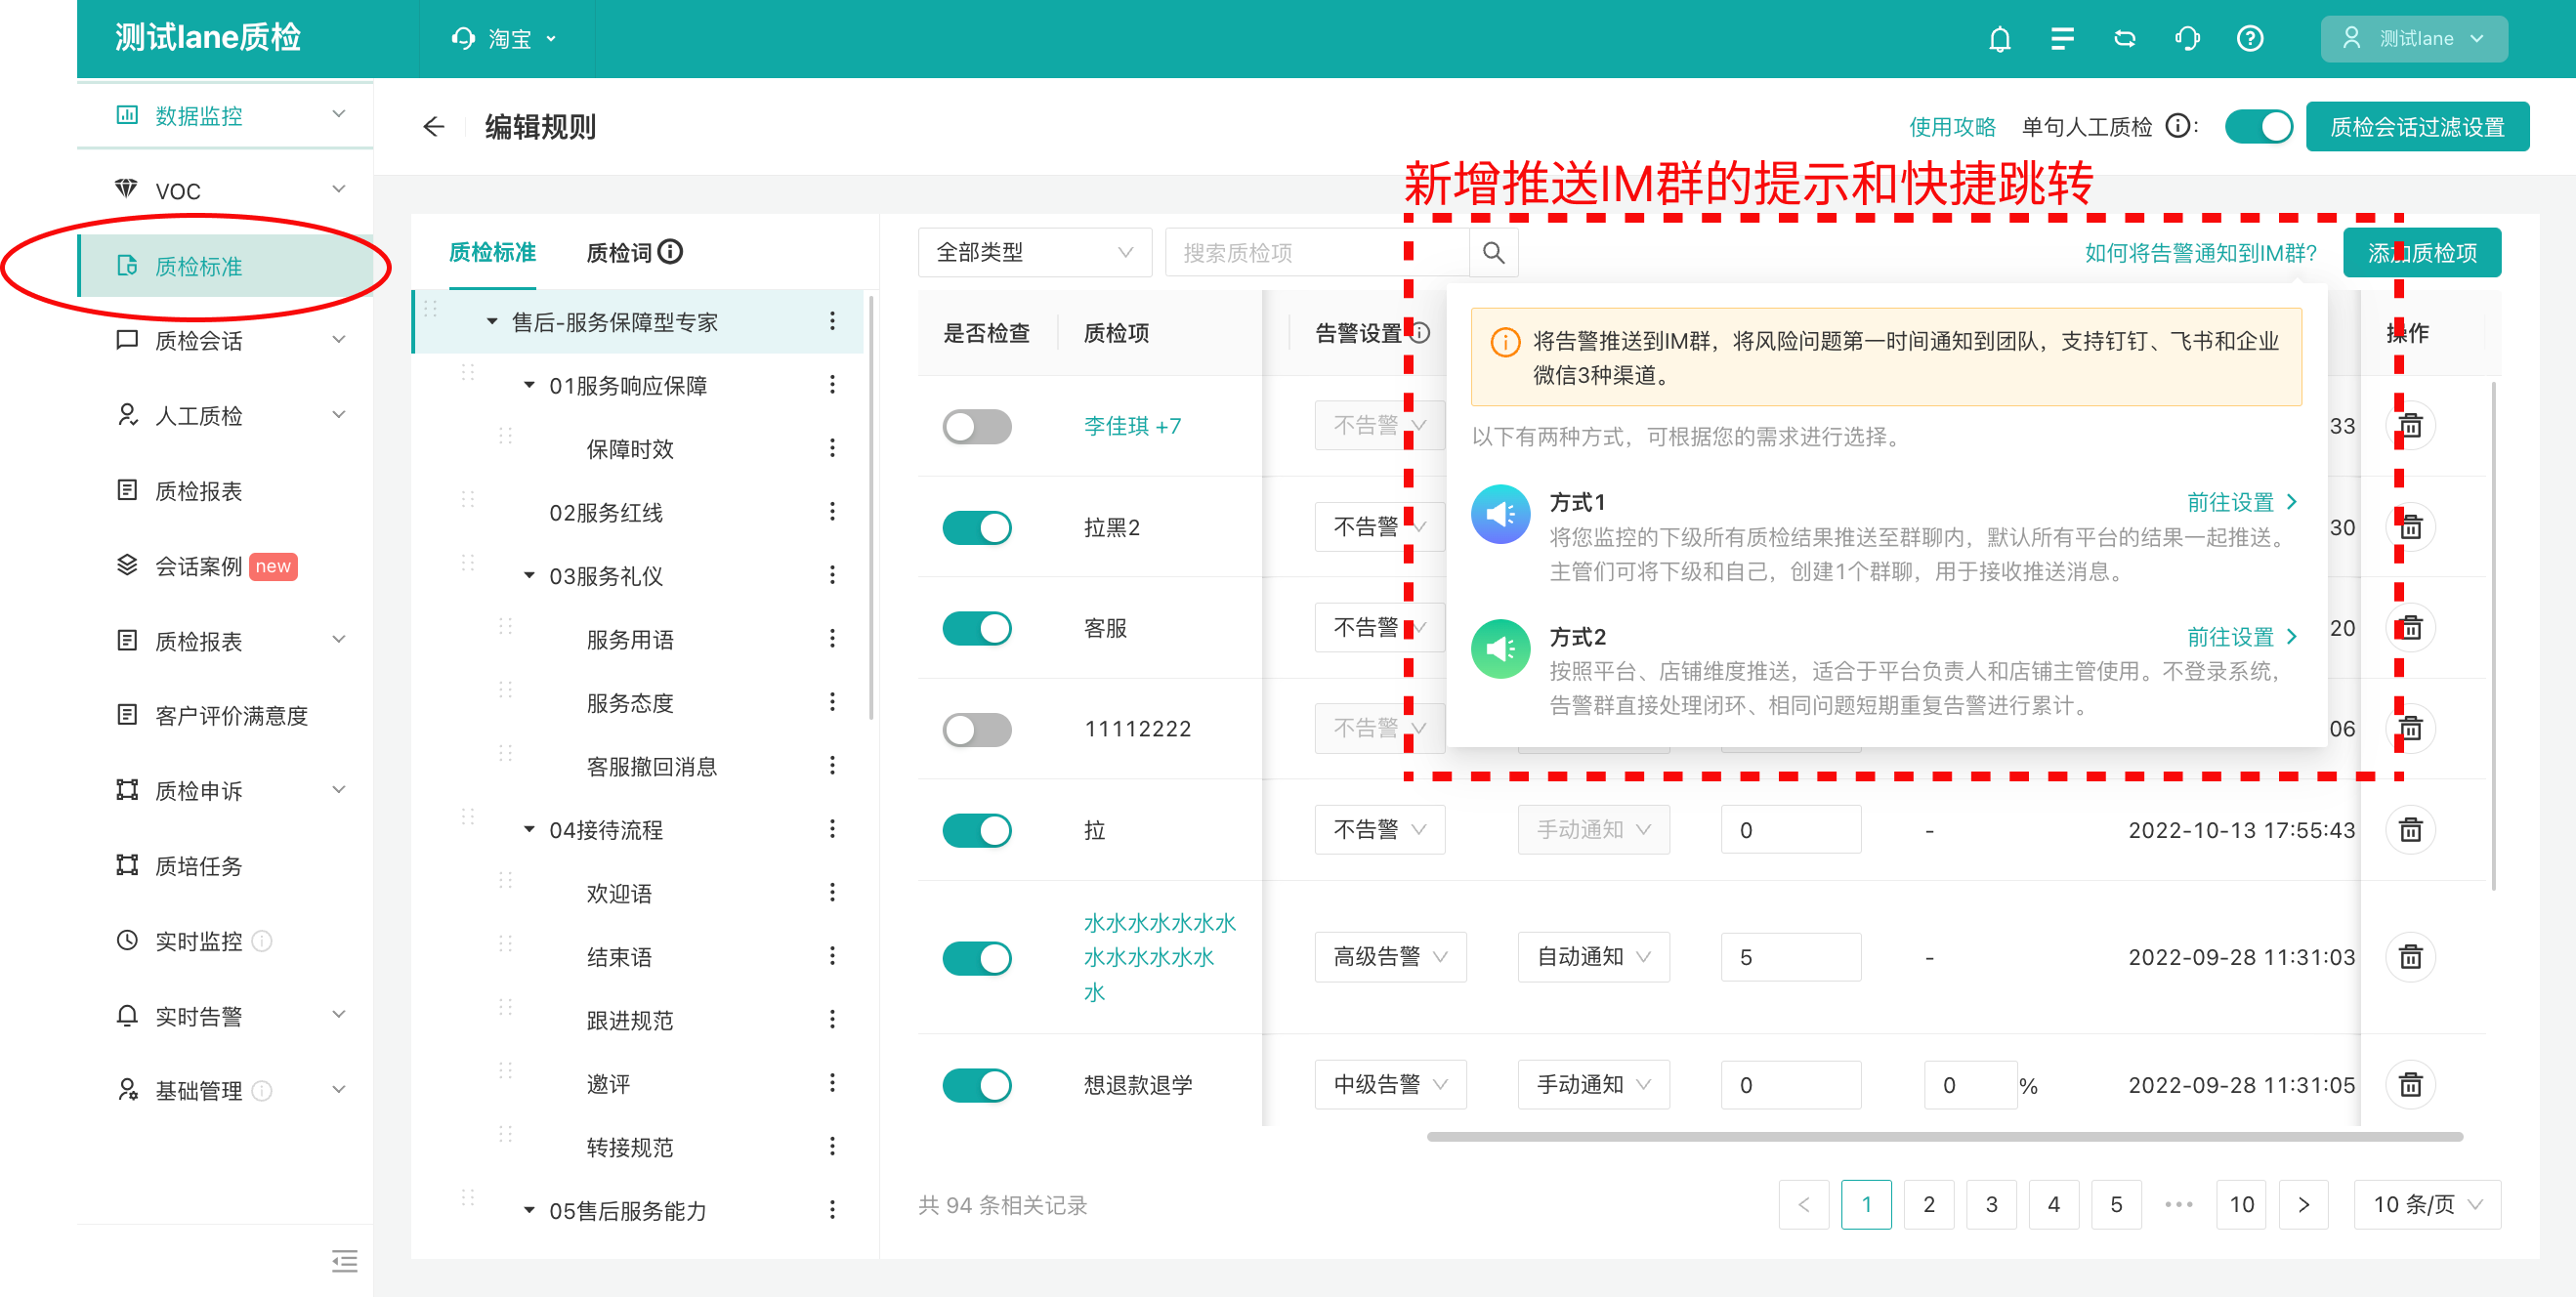Delete the 李佳琪 +7 row with trash icon
The width and height of the screenshot is (2576, 1297).
2411,426
